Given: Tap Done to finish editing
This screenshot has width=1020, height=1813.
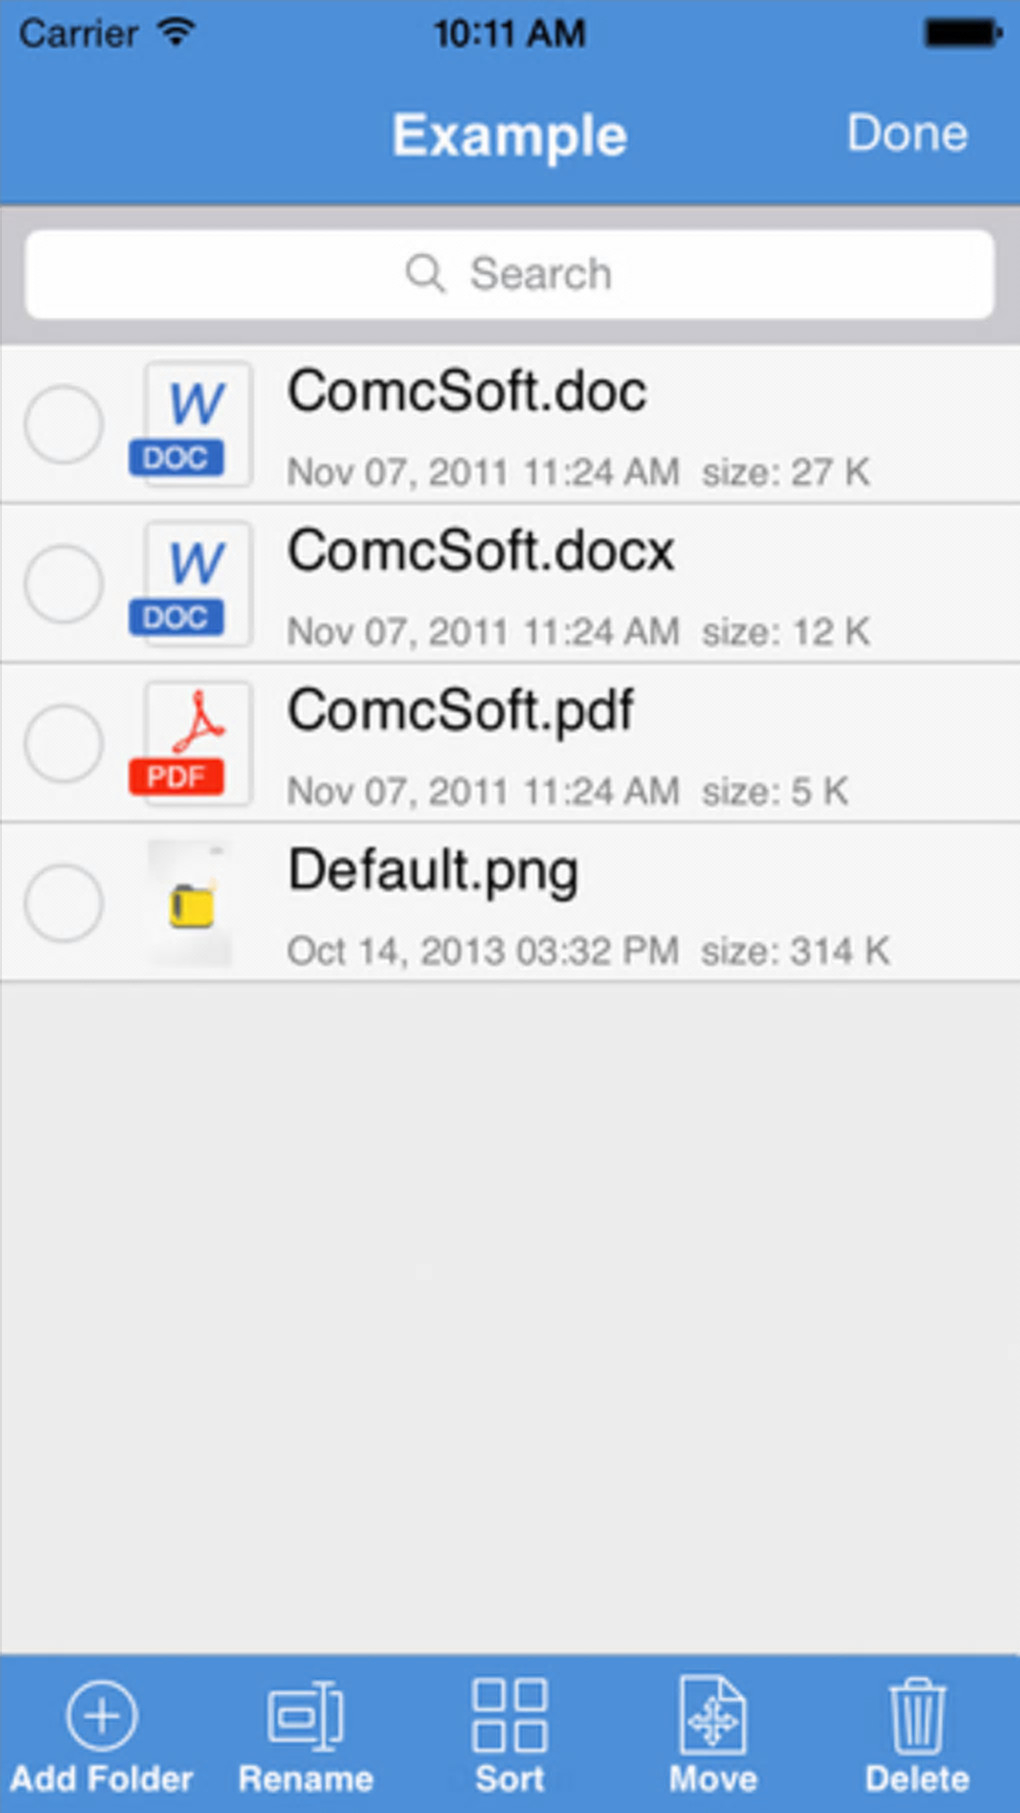Looking at the screenshot, I should pyautogui.click(x=907, y=134).
